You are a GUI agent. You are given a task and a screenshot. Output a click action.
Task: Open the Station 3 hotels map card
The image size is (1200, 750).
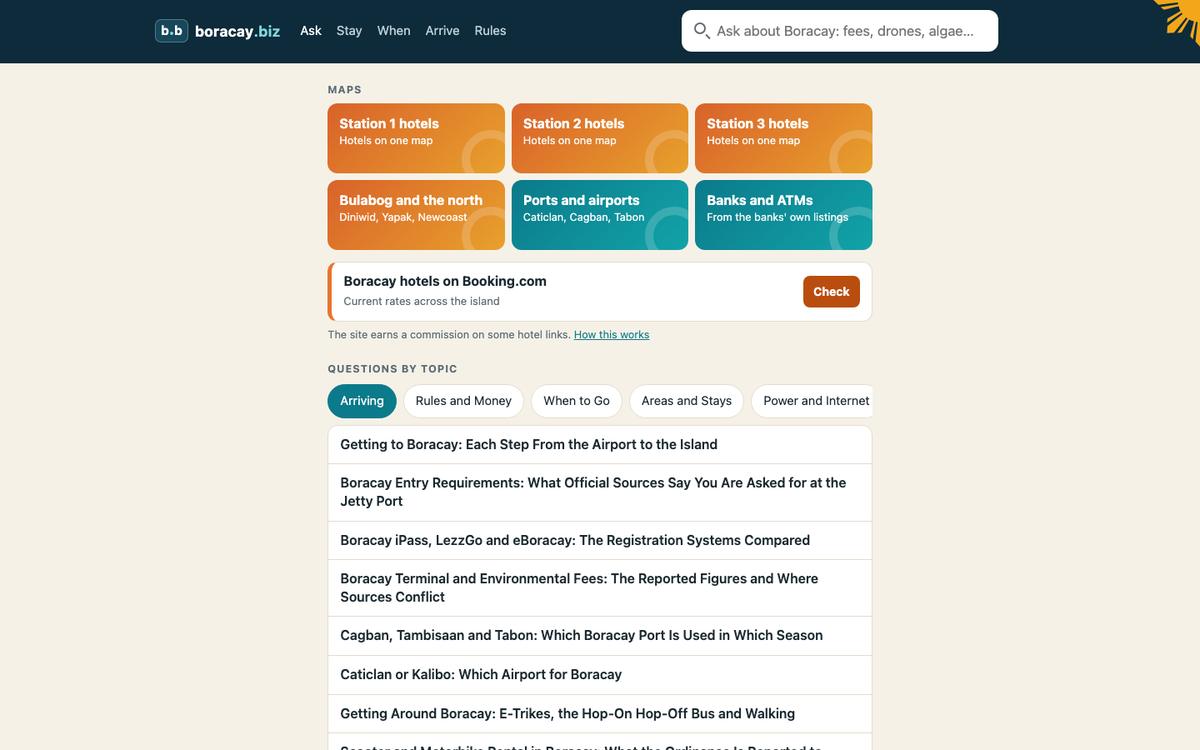click(784, 138)
